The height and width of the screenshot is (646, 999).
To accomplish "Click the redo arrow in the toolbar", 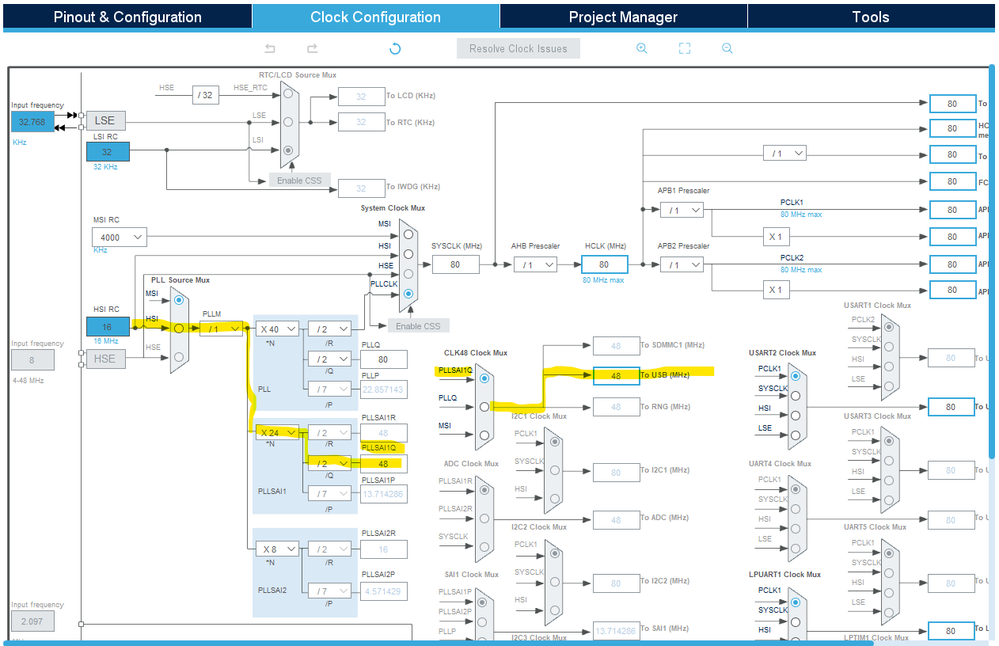I will (312, 48).
